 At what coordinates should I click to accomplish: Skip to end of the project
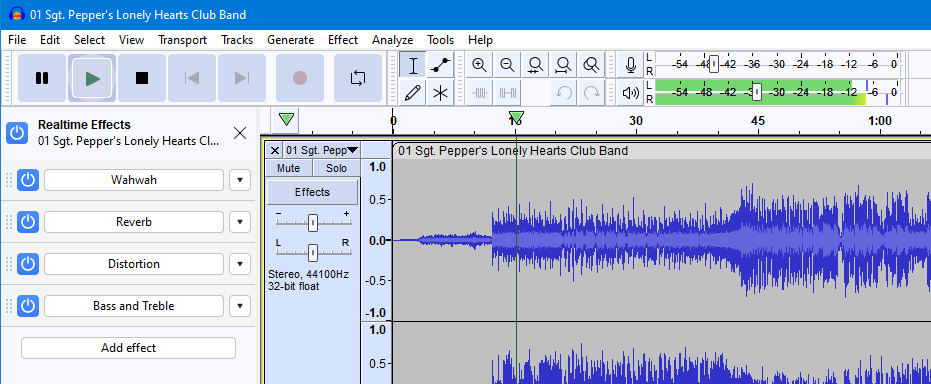coord(242,78)
